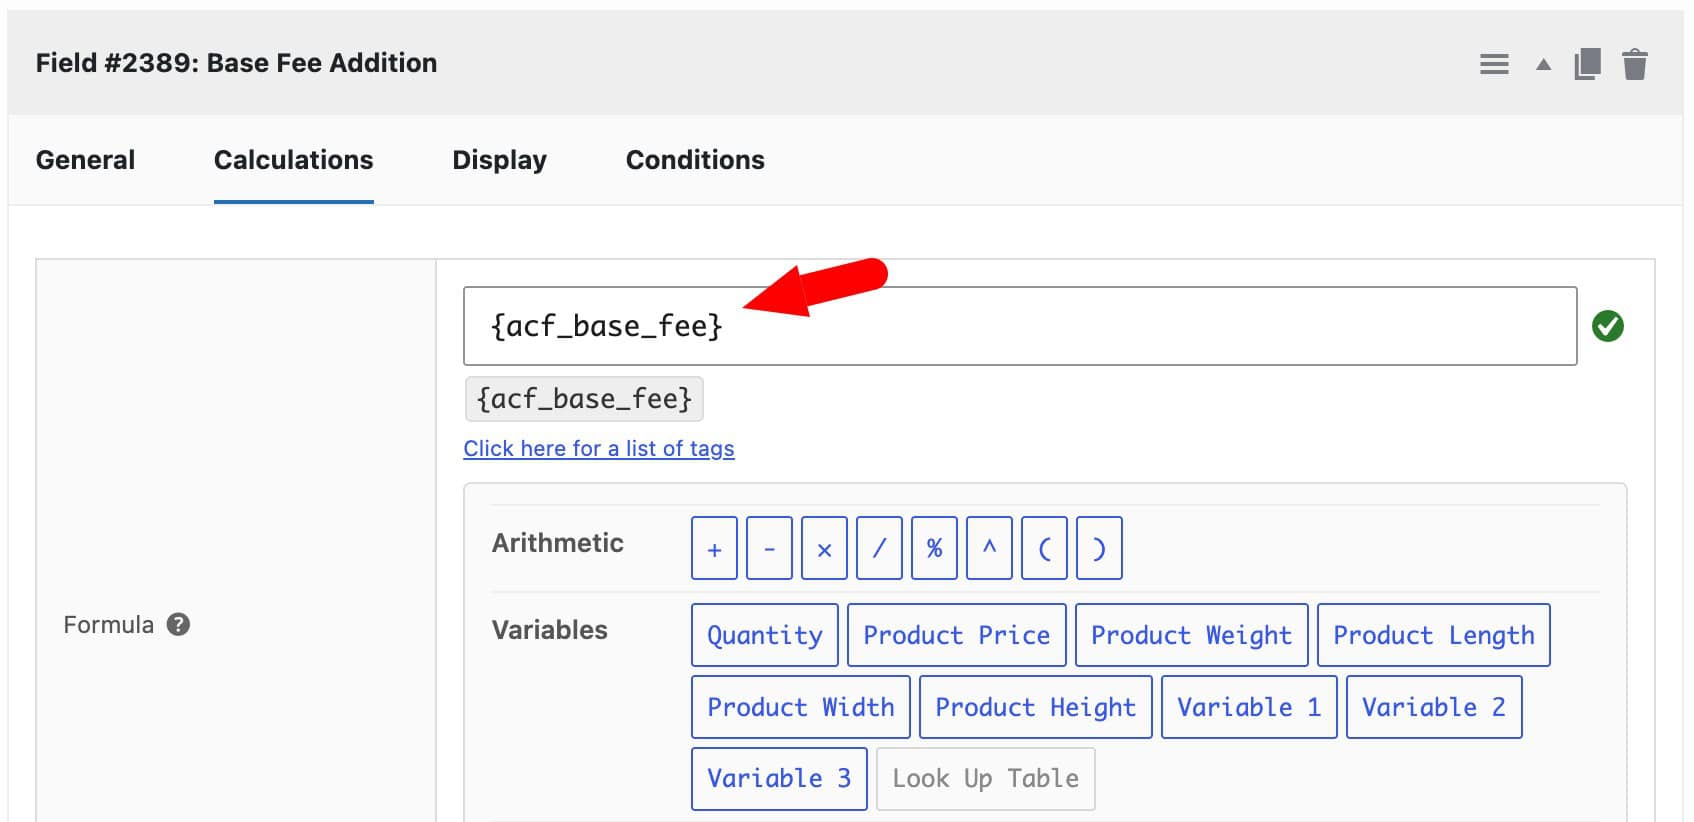1694x822 pixels.
Task: Insert a closing parenthesis
Action: pyautogui.click(x=1099, y=548)
